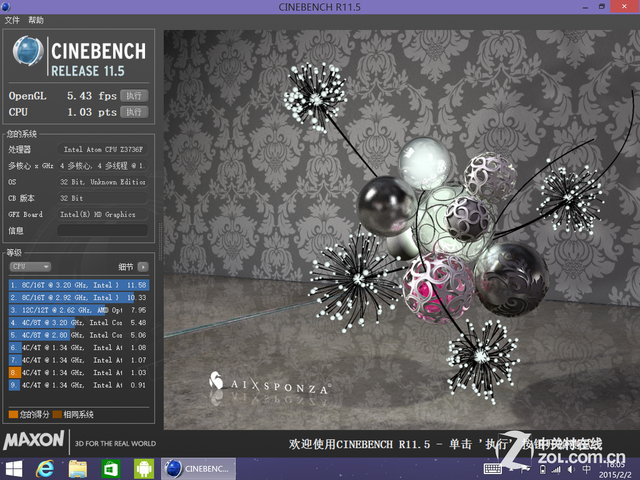
Task: Click the OS field showing 32 Bit
Action: pyautogui.click(x=102, y=182)
